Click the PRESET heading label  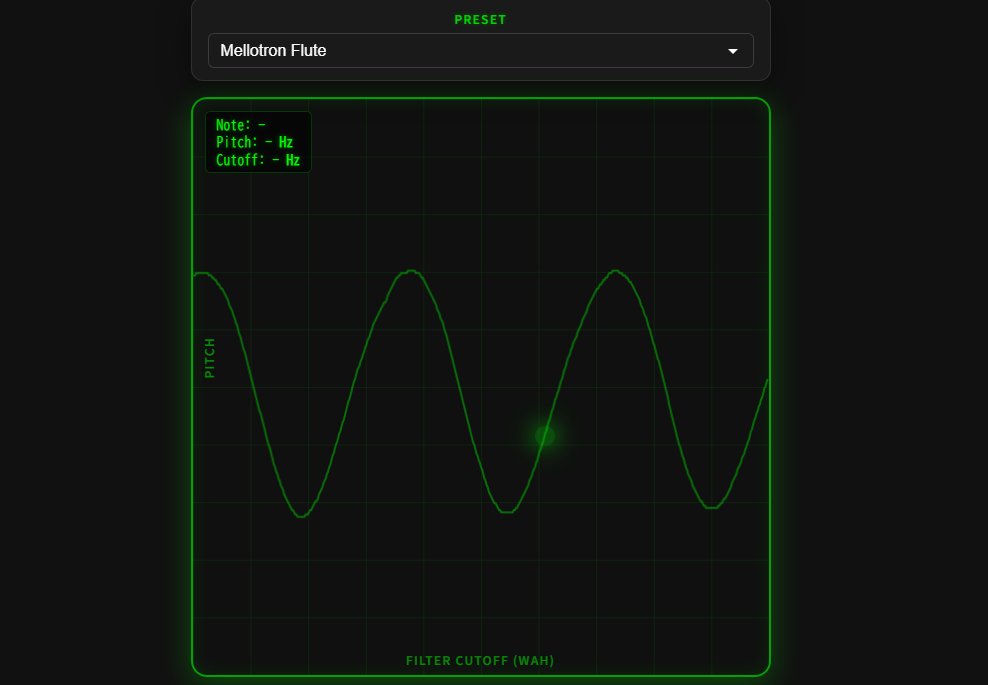(x=480, y=20)
